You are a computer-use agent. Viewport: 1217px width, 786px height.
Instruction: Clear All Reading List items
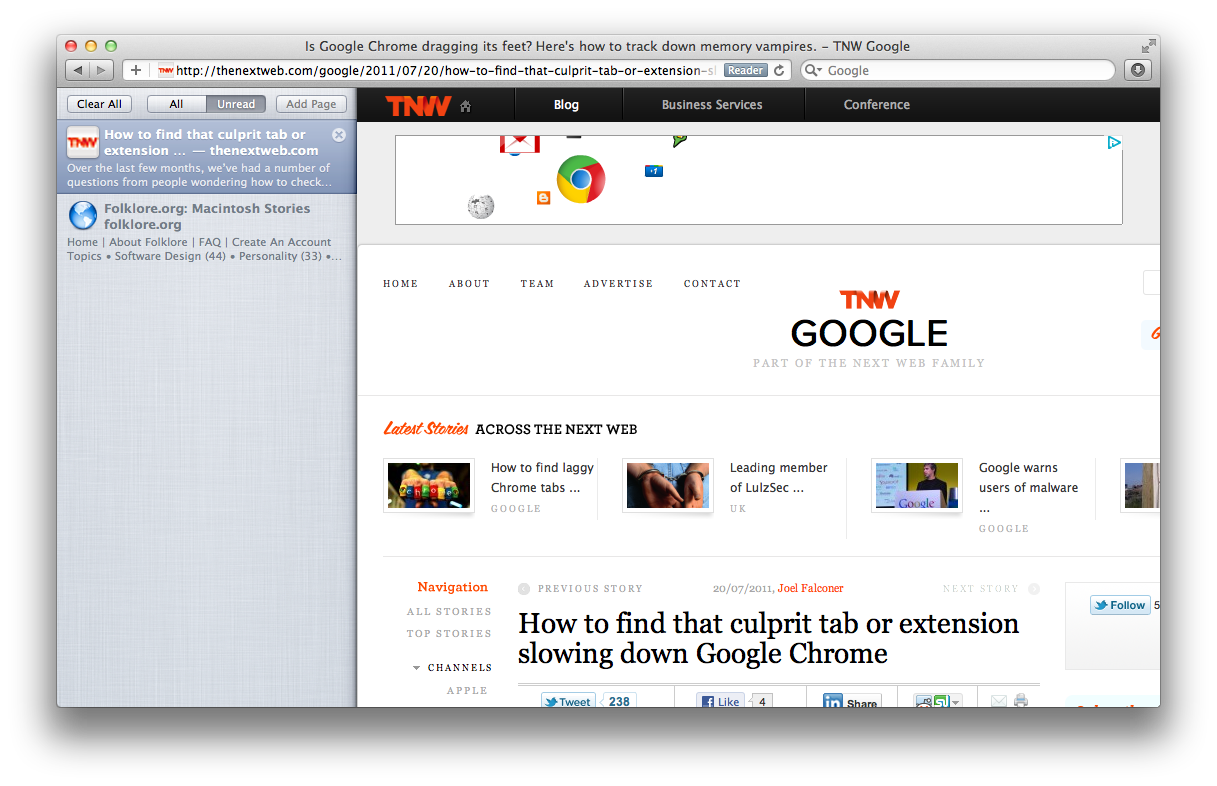99,104
